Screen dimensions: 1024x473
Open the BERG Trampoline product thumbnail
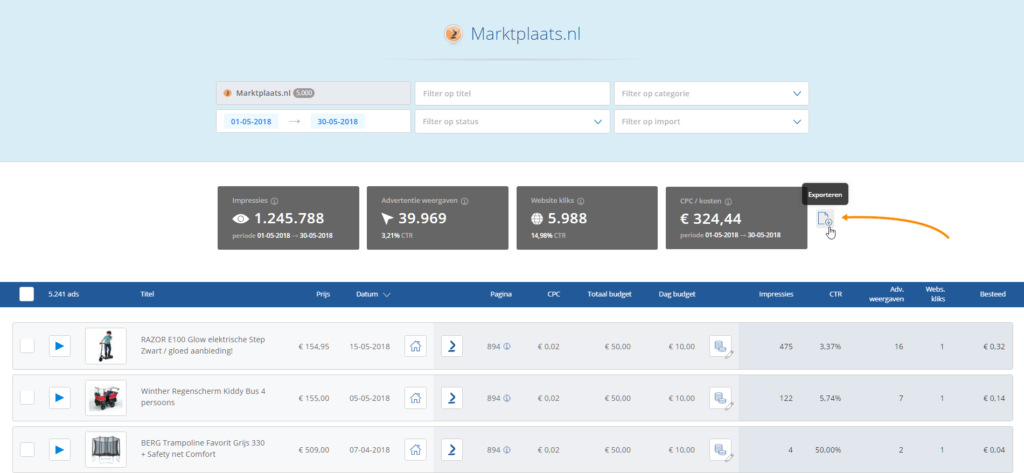click(106, 449)
